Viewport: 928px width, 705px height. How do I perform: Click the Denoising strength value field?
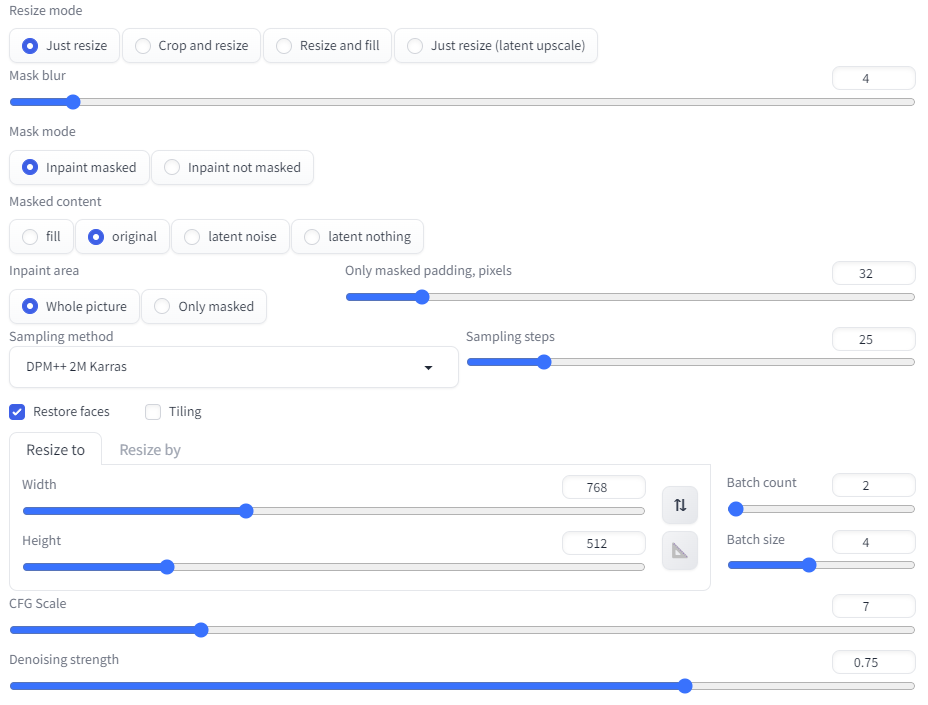click(x=874, y=662)
